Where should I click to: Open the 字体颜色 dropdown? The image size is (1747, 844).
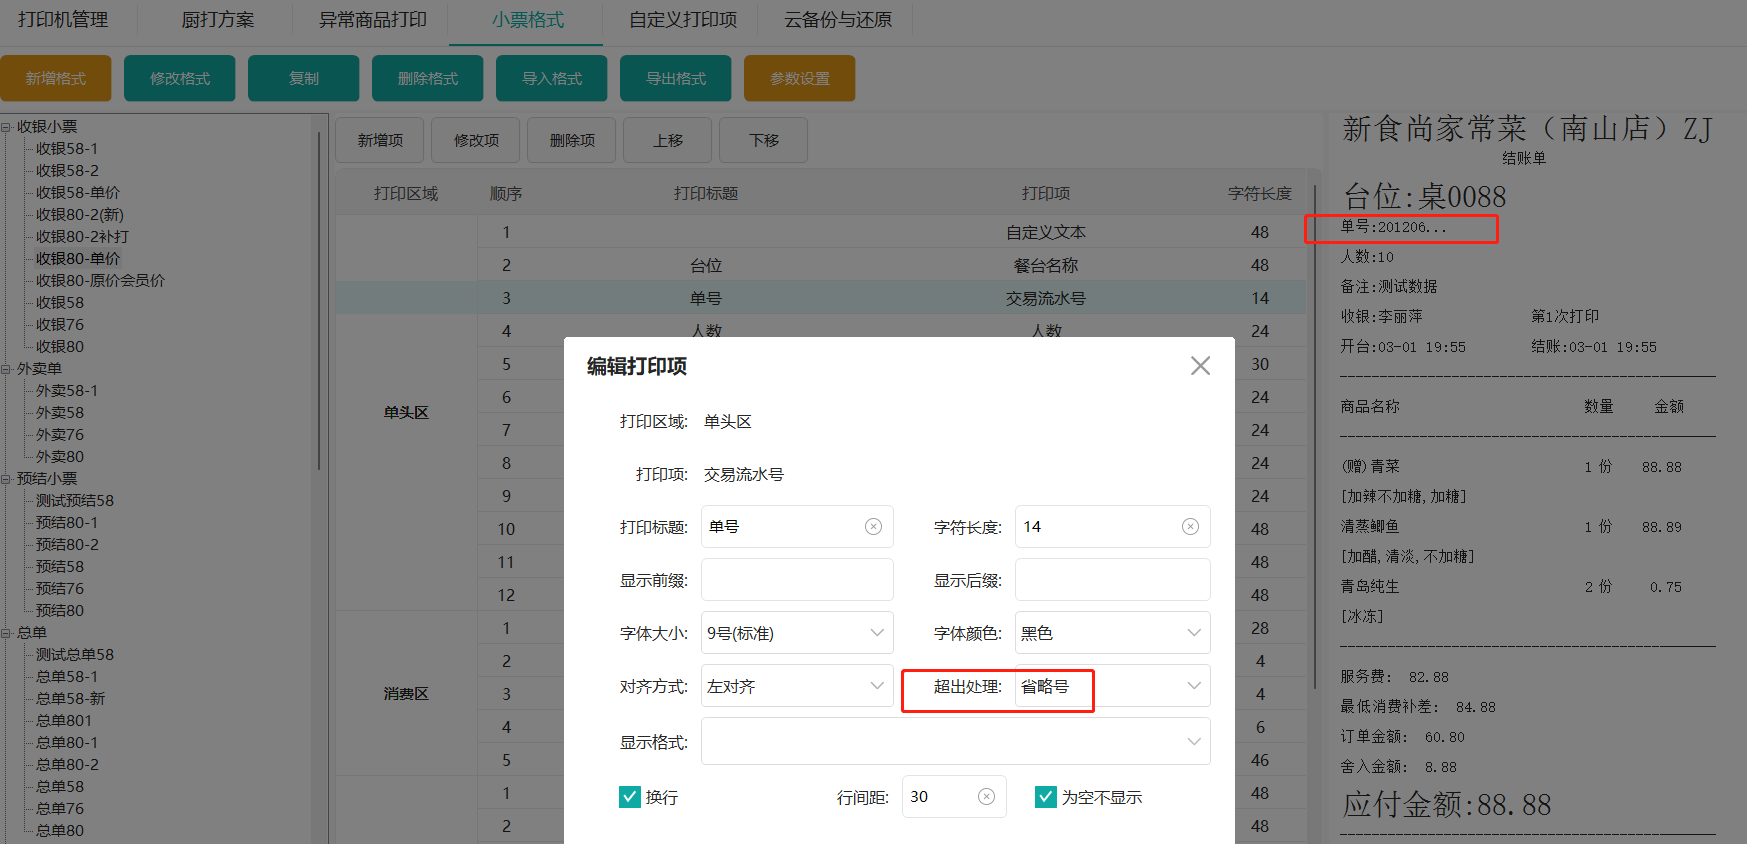[x=1112, y=633]
